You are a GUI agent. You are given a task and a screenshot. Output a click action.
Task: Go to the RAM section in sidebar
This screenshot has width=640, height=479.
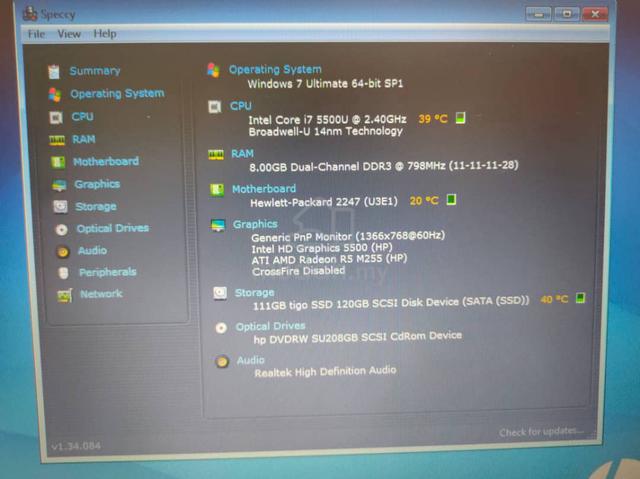tap(84, 140)
